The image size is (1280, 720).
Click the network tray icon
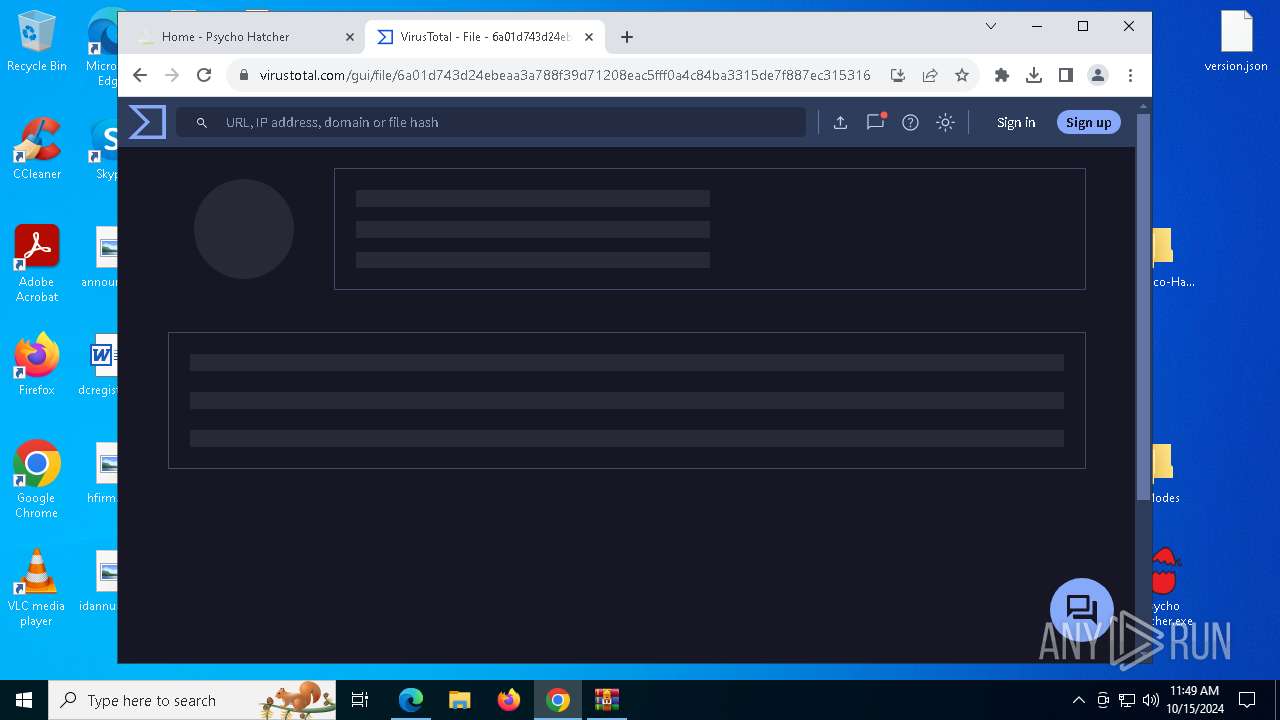point(1127,700)
